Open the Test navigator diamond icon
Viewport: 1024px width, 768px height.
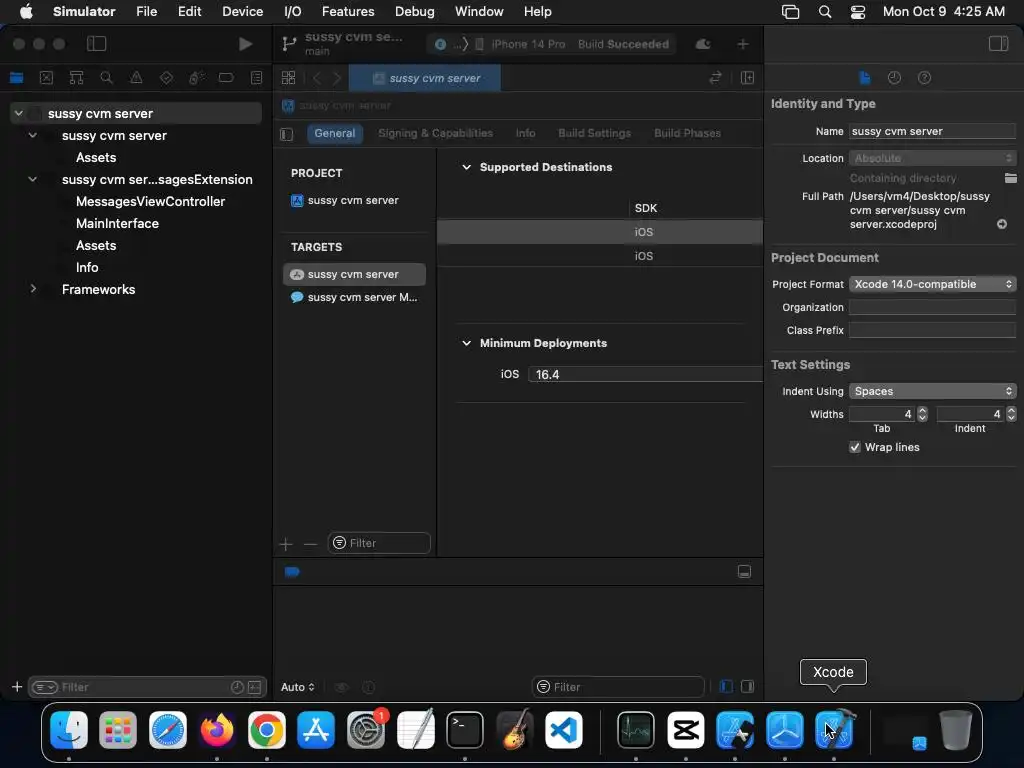point(167,78)
